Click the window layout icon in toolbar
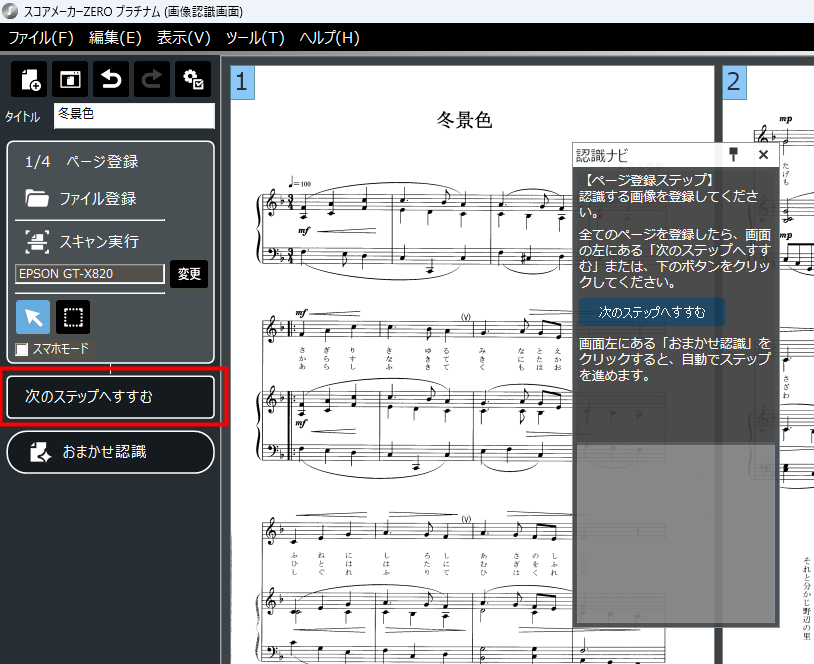The image size is (814, 664). 70,80
